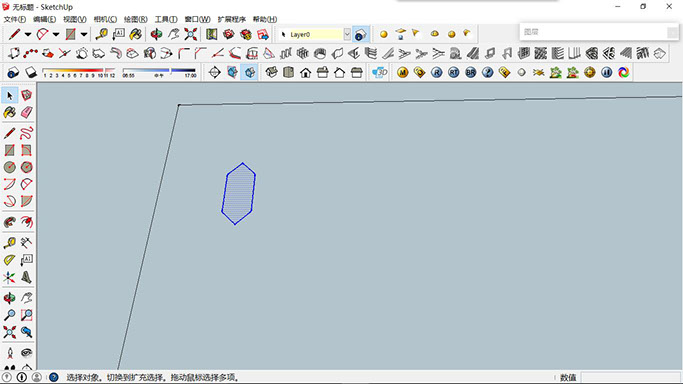Choose the Make Component tool

point(27,95)
